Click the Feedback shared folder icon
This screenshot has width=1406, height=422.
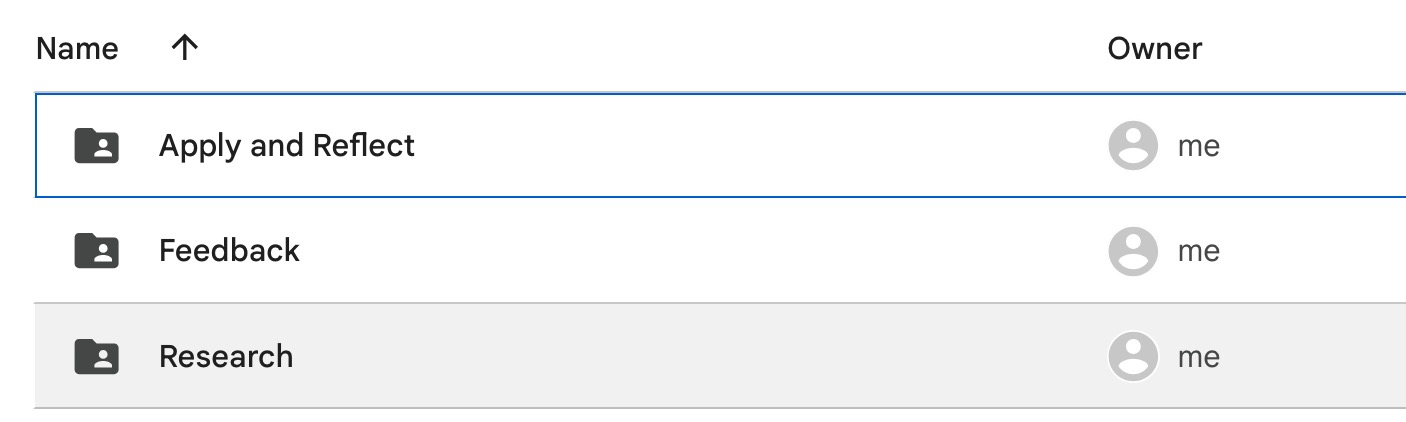point(97,250)
